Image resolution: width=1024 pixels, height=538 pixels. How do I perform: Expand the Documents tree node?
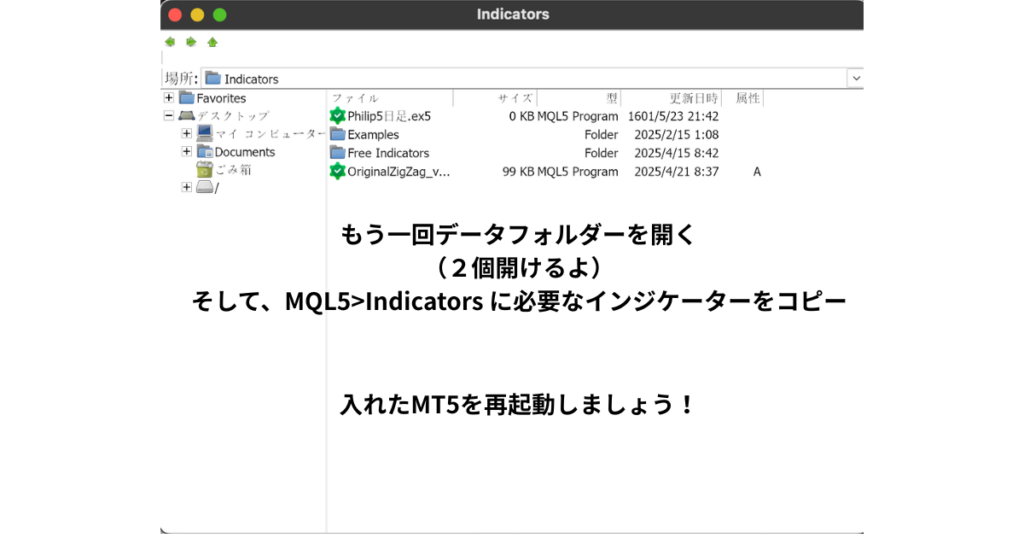pos(187,152)
